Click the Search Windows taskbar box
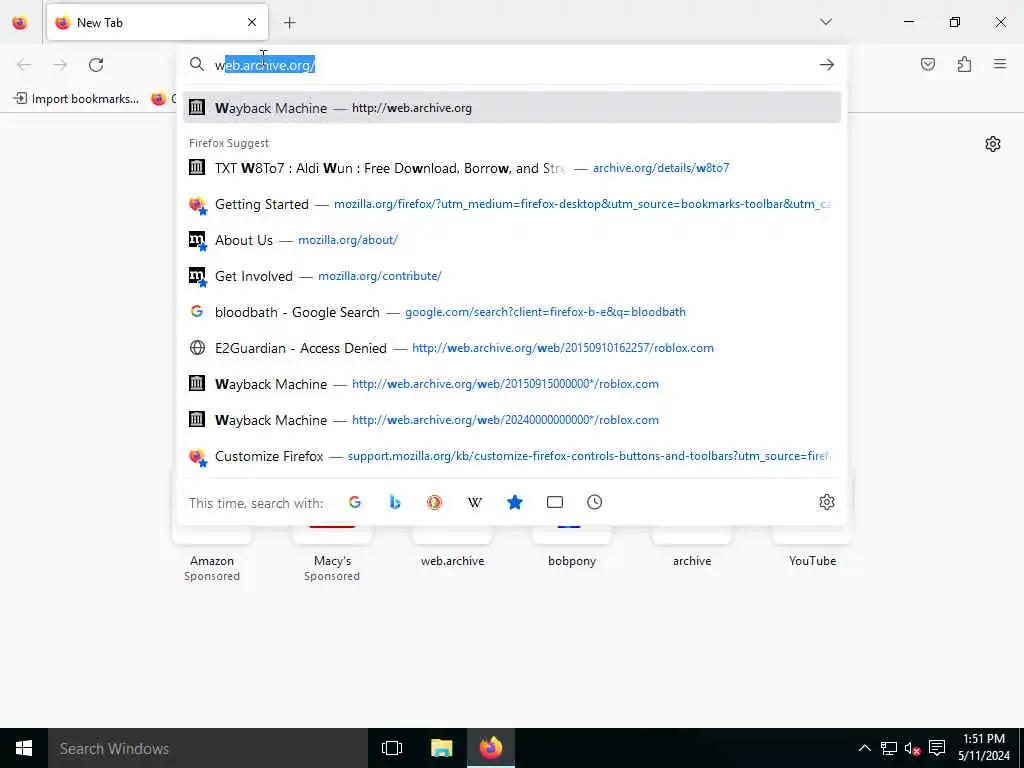Image resolution: width=1024 pixels, height=768 pixels. pyautogui.click(x=208, y=748)
